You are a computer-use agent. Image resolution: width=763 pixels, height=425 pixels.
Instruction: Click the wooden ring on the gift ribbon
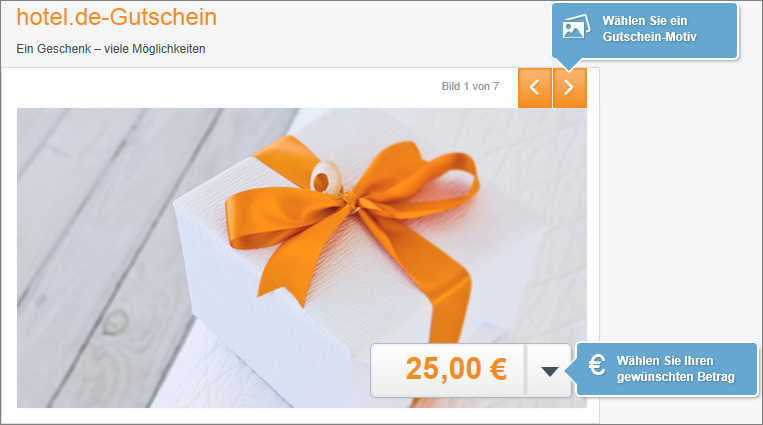coord(324,176)
